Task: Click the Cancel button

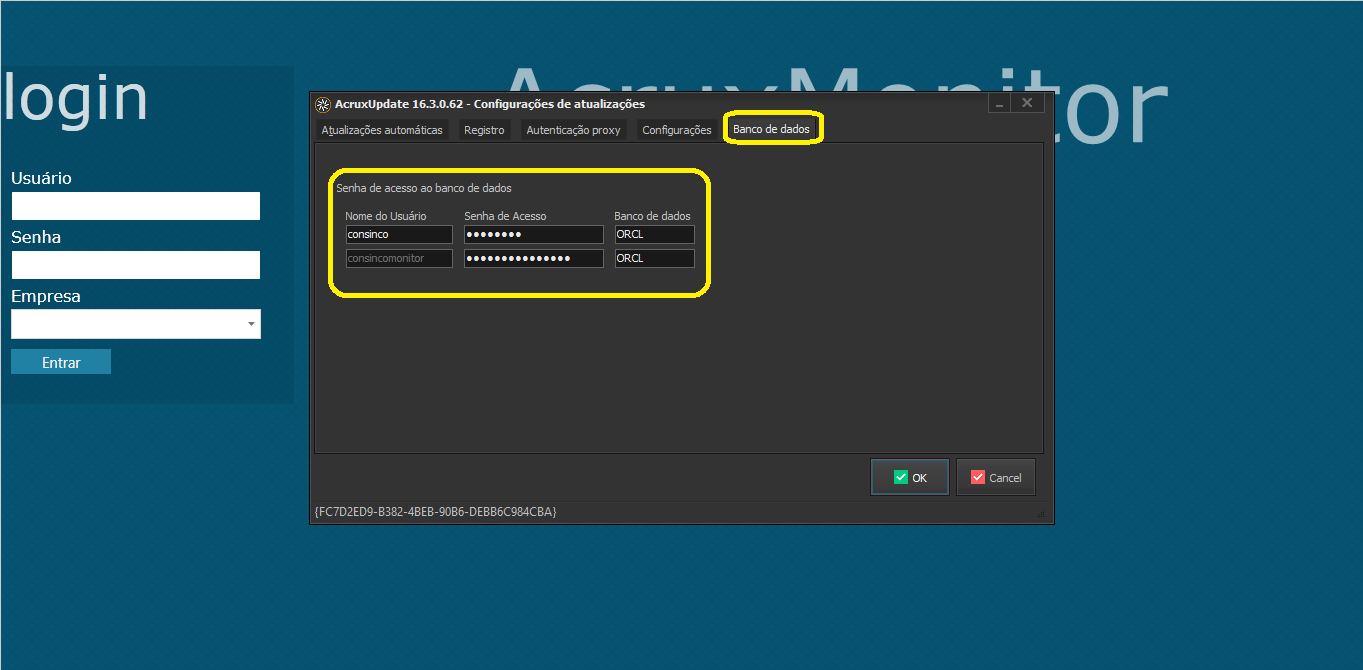Action: pyautogui.click(x=995, y=477)
